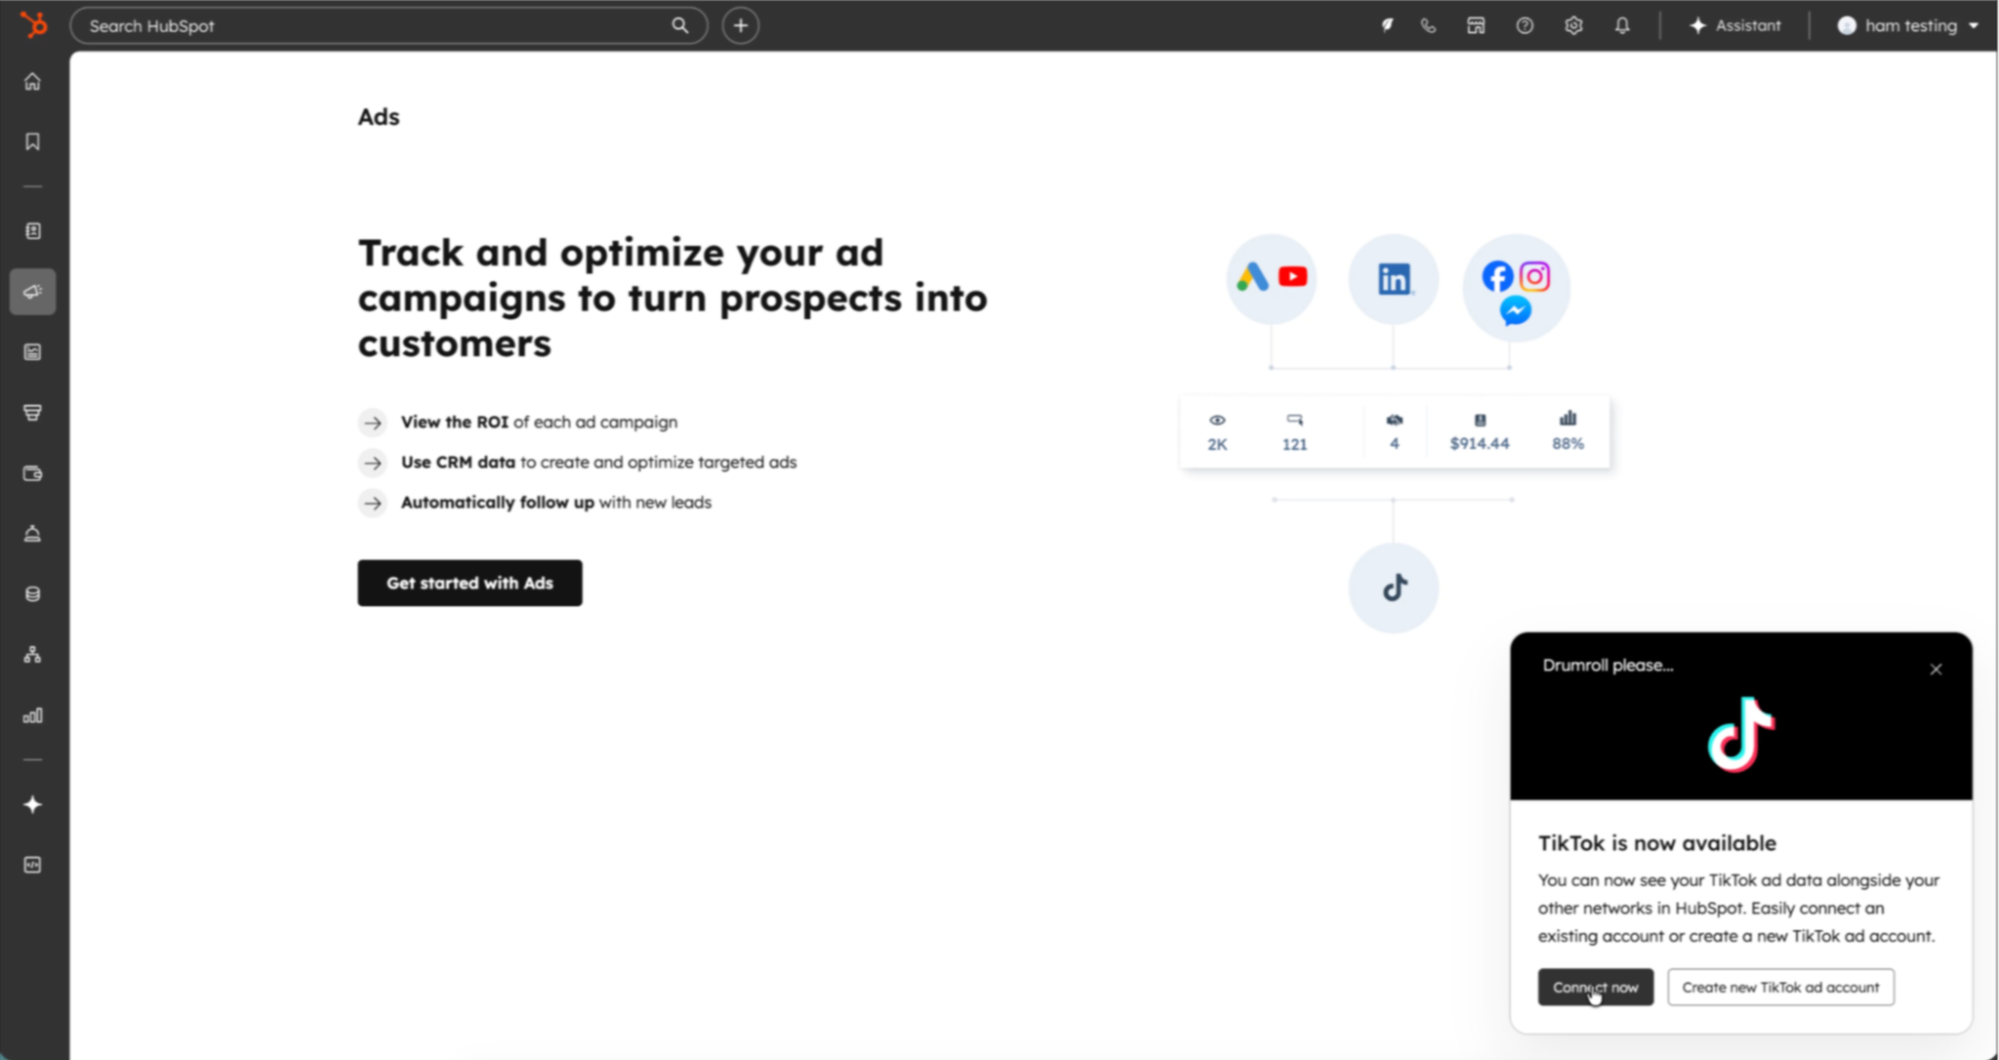Open the Help question mark icon

coord(1525,26)
